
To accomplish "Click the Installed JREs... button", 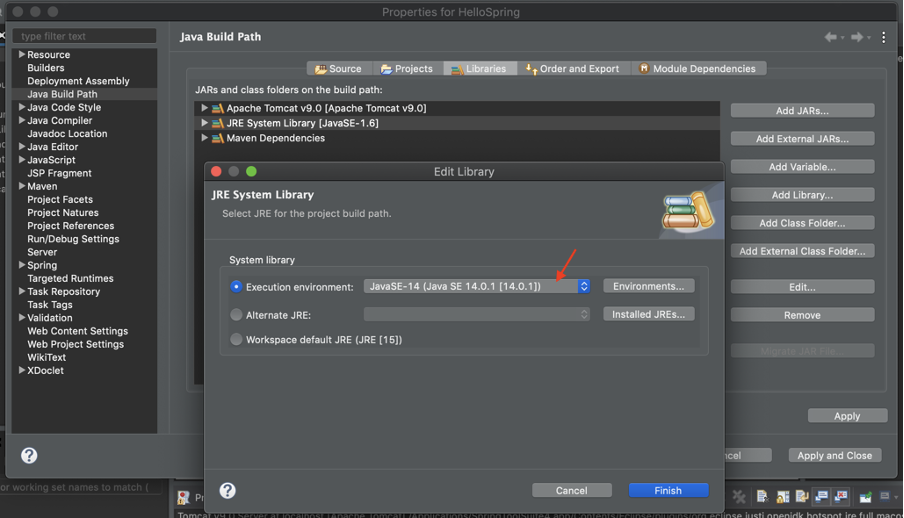I will coord(649,314).
